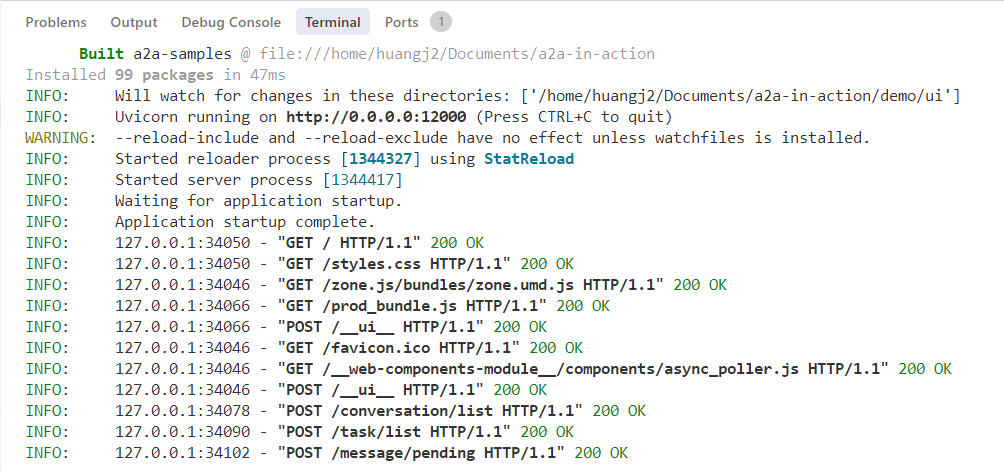The image size is (1004, 472).
Task: Open the Output tab
Action: pos(134,22)
